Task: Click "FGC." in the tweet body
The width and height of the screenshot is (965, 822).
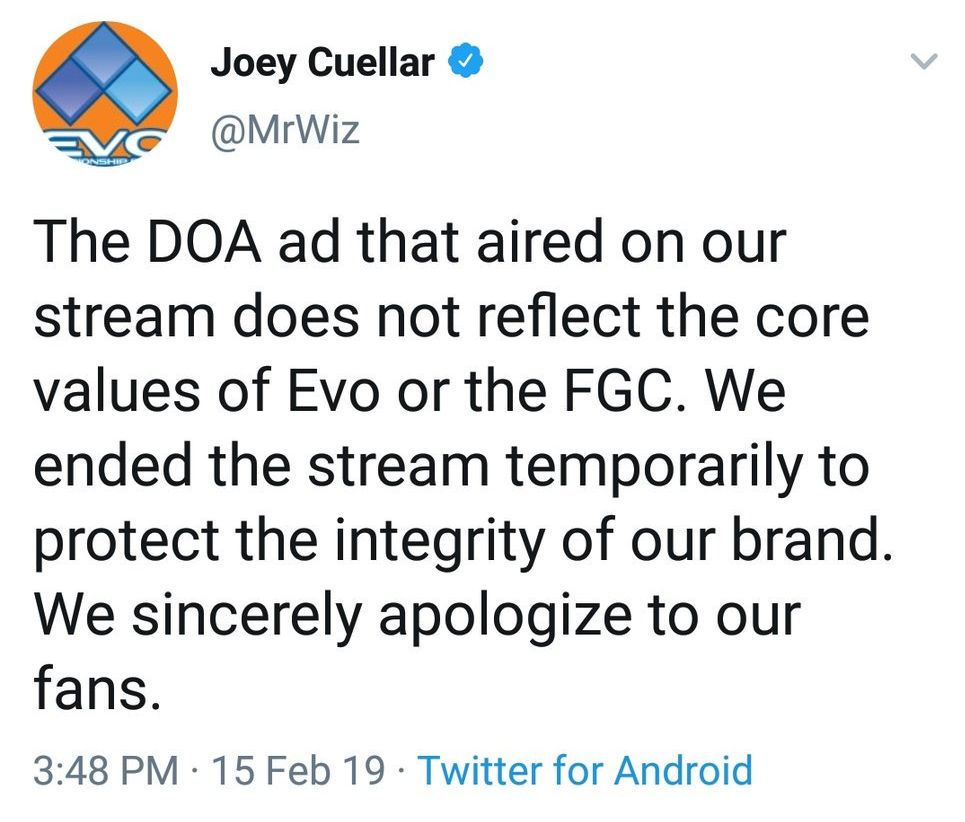Action: coord(629,391)
